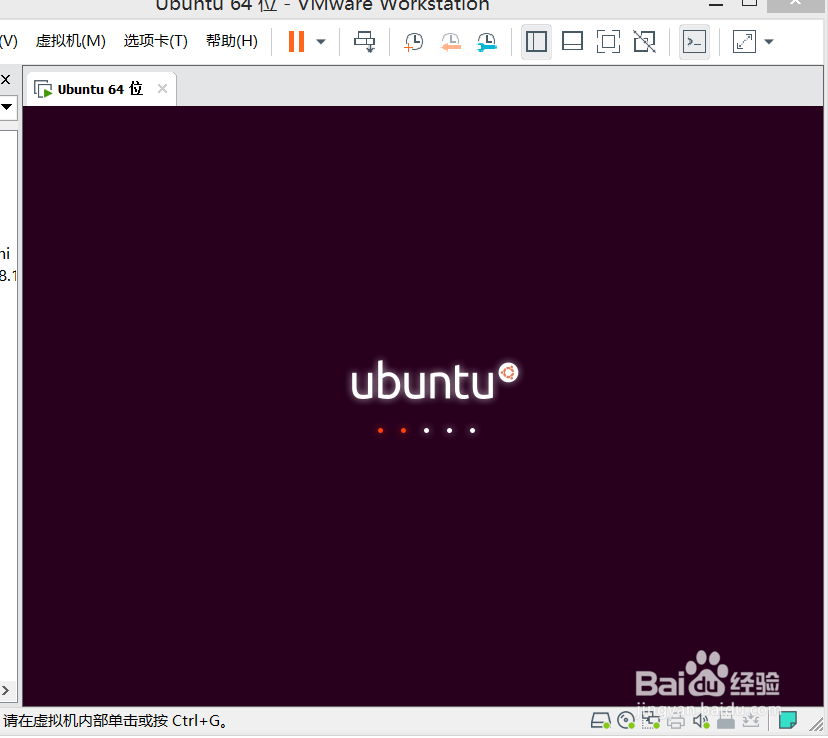Viewport: 828px width, 738px height.
Task: Open the stretch display options dropdown
Action: pos(769,42)
